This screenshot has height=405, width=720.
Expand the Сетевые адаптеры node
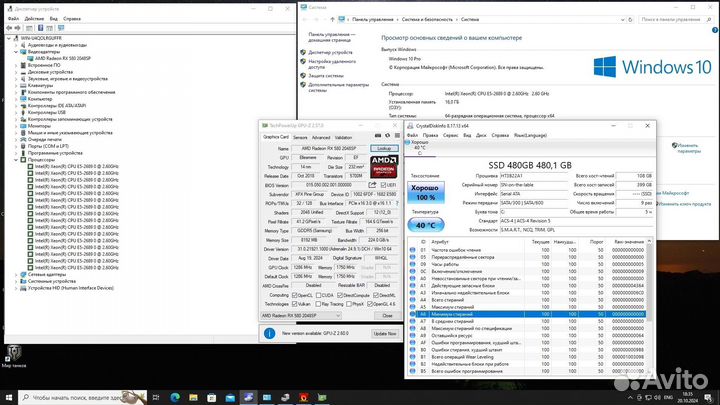[16, 275]
